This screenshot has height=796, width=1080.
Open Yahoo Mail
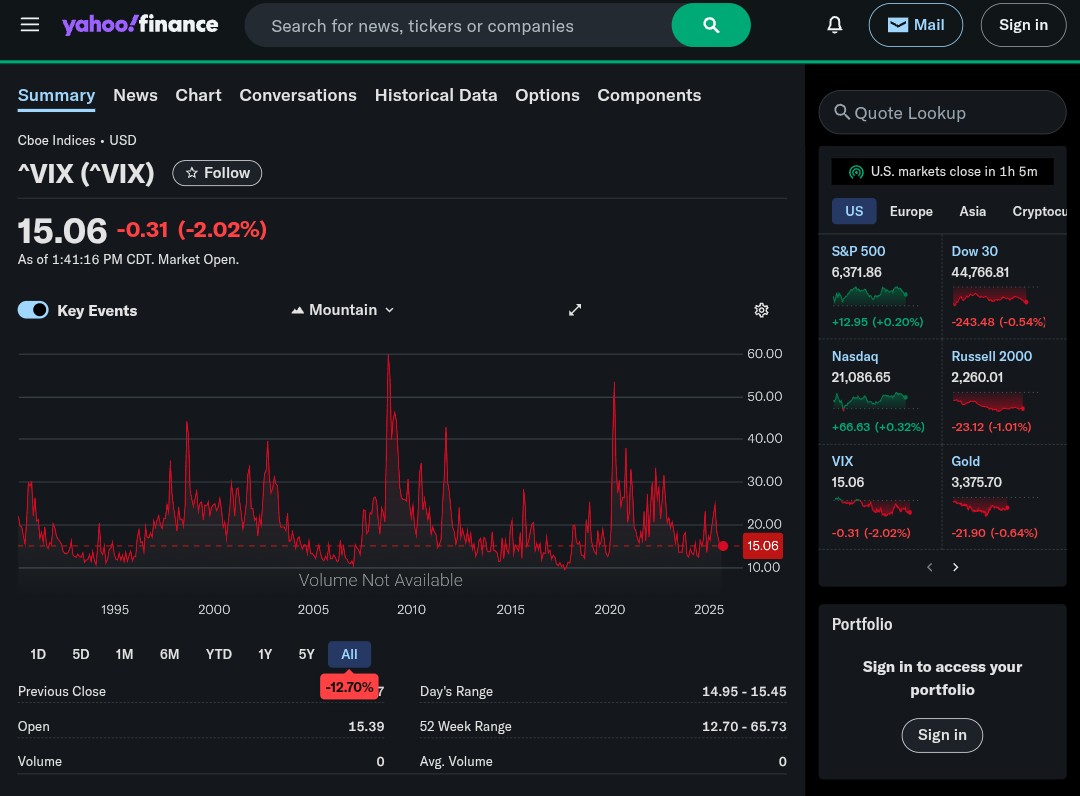pyautogui.click(x=915, y=25)
